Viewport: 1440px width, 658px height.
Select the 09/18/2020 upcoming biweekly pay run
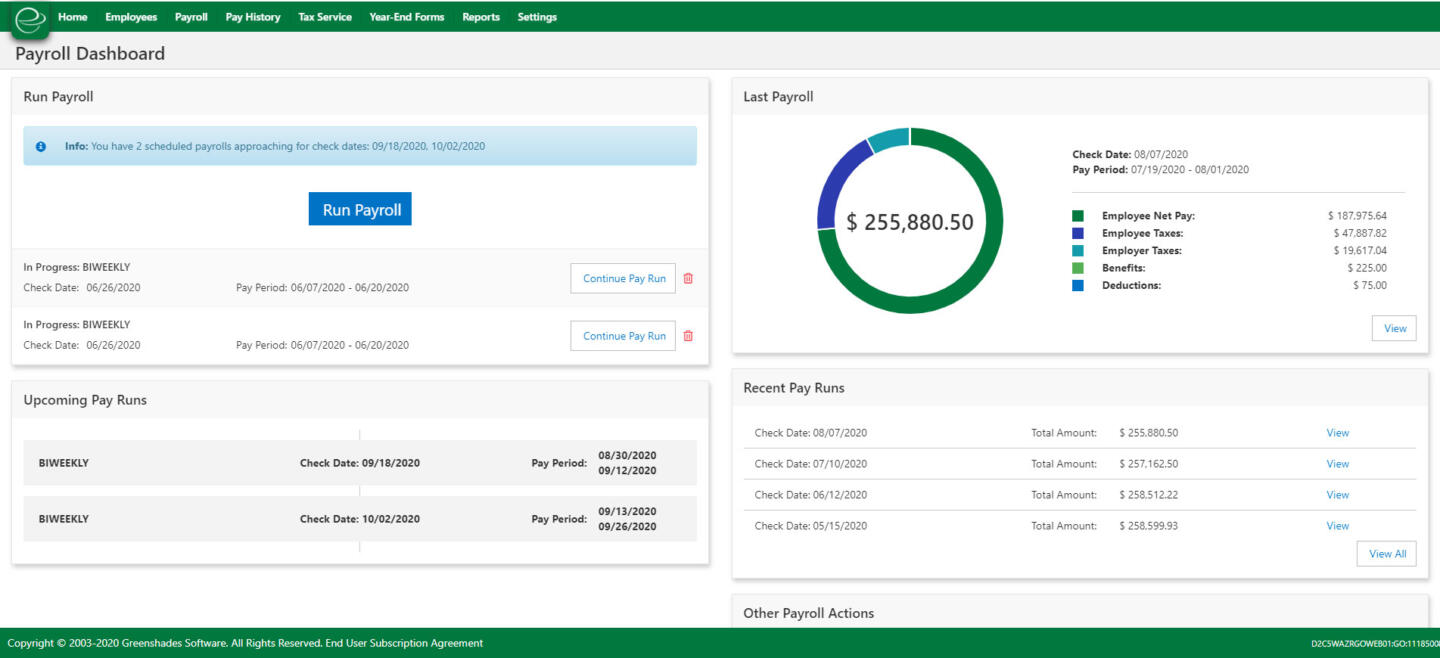pyautogui.click(x=360, y=463)
